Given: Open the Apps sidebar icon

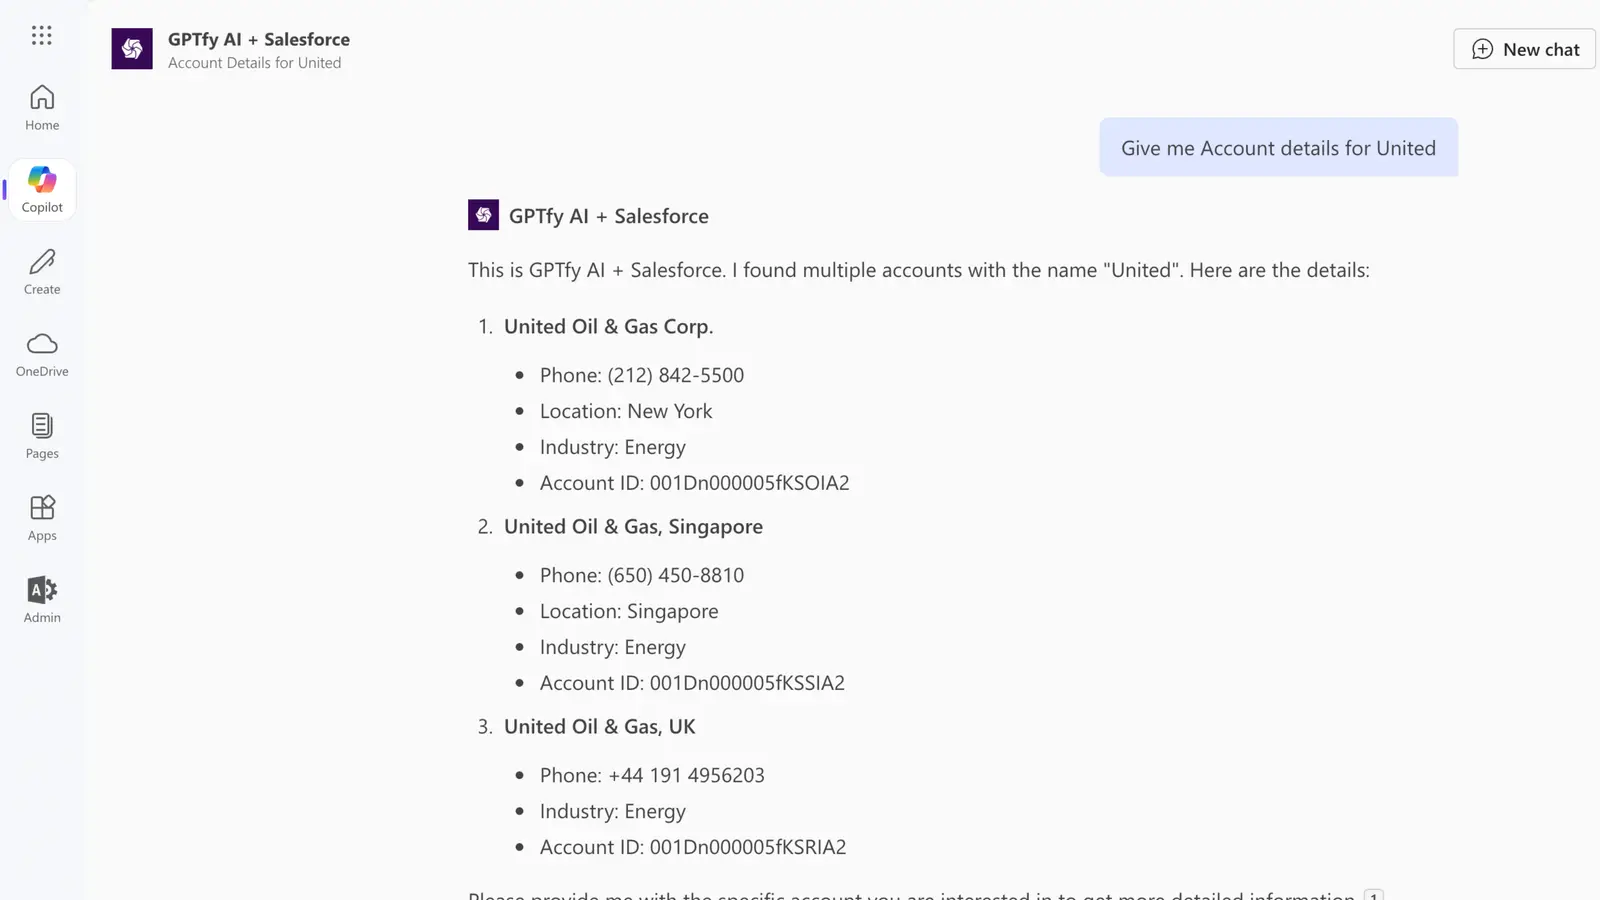Looking at the screenshot, I should [x=42, y=518].
